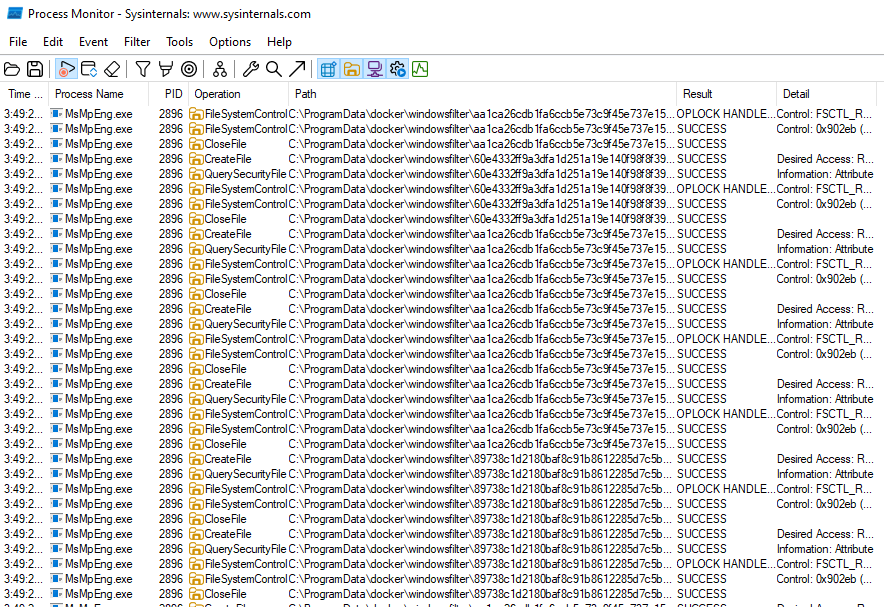Click the folder icon on the 60e4332 CreateFile row
884x607 pixels.
coord(196,159)
